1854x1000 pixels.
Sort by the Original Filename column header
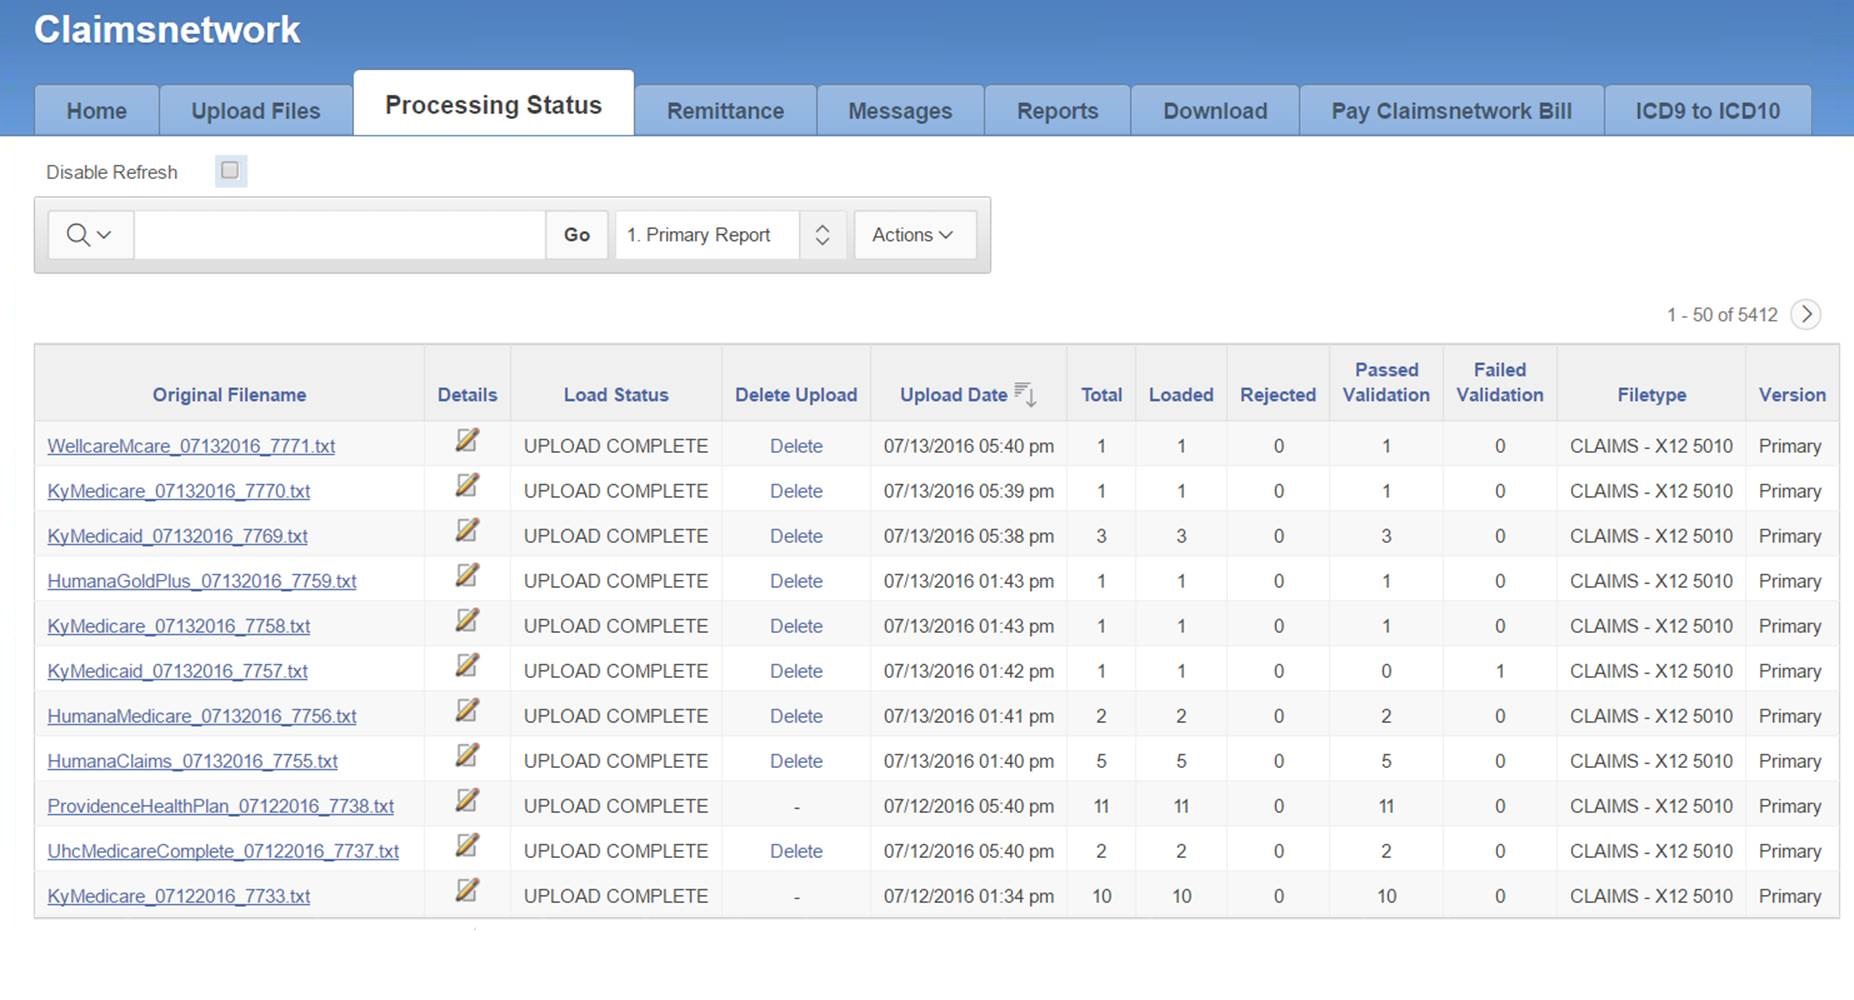[x=229, y=395]
